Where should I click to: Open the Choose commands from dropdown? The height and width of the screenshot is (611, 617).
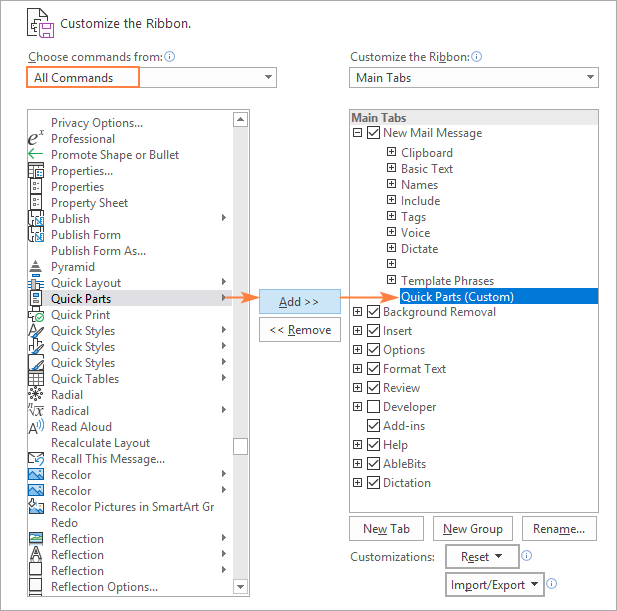click(x=151, y=78)
